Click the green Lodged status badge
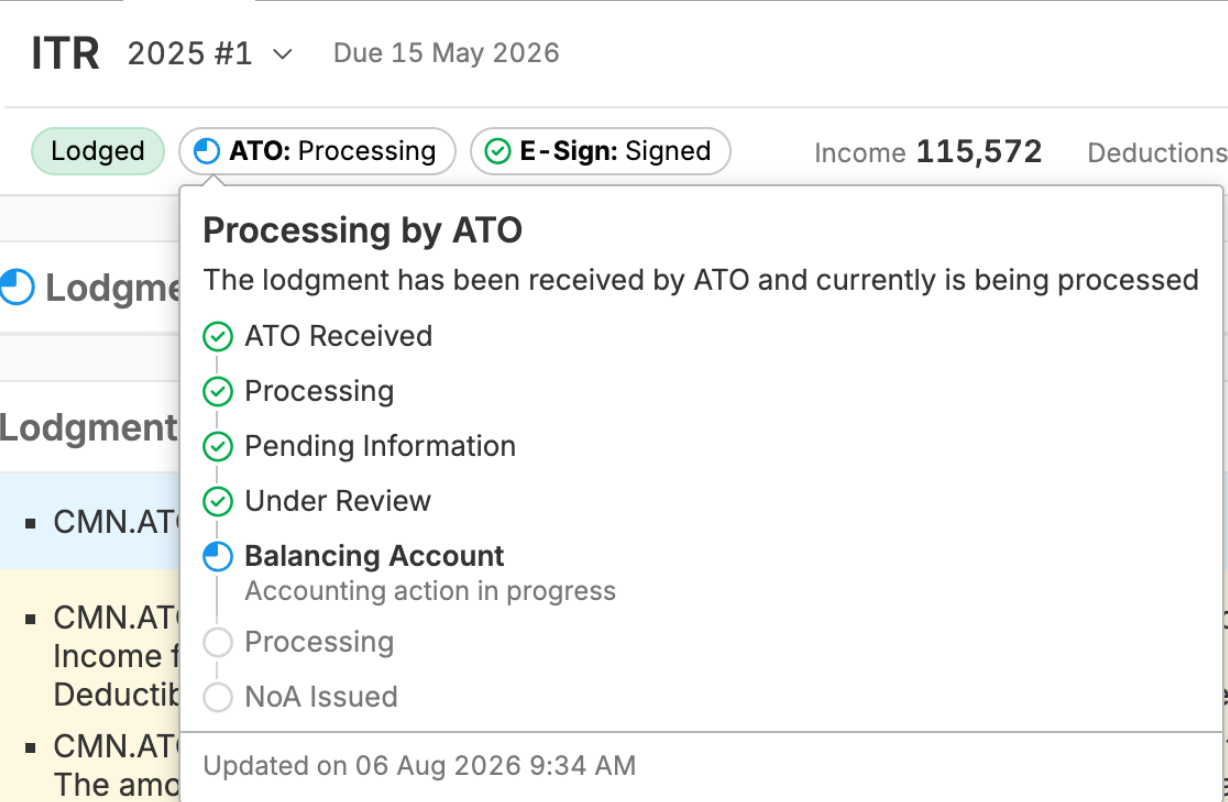The width and height of the screenshot is (1228, 802). tap(97, 152)
